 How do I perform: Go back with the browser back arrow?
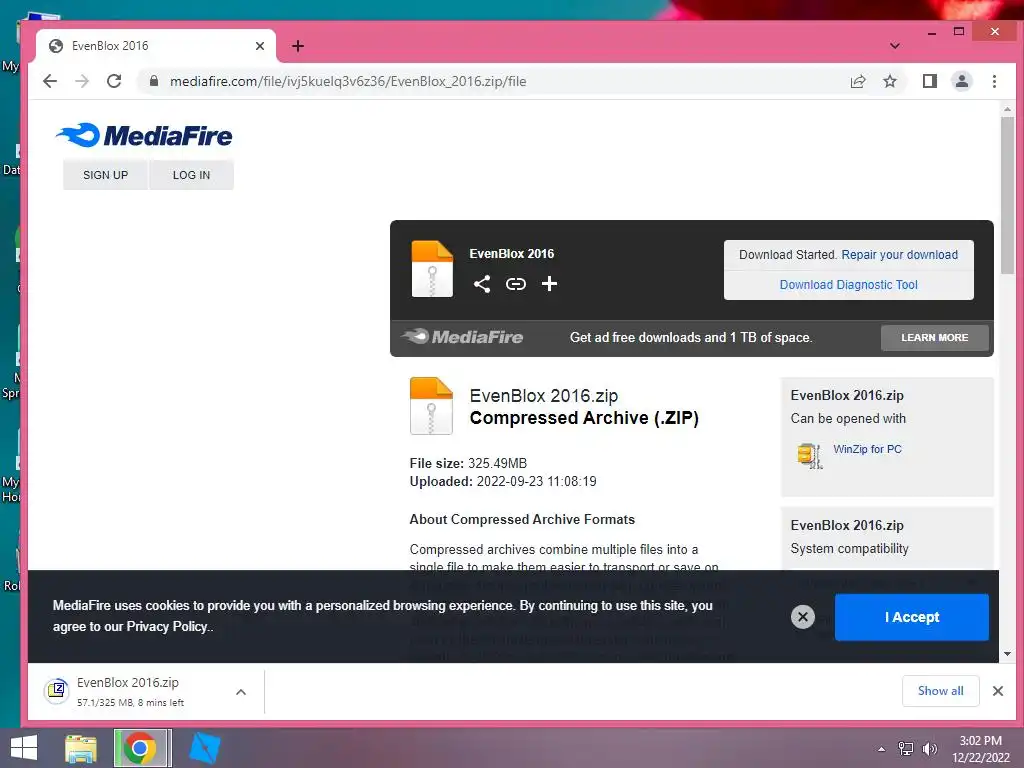click(x=50, y=81)
